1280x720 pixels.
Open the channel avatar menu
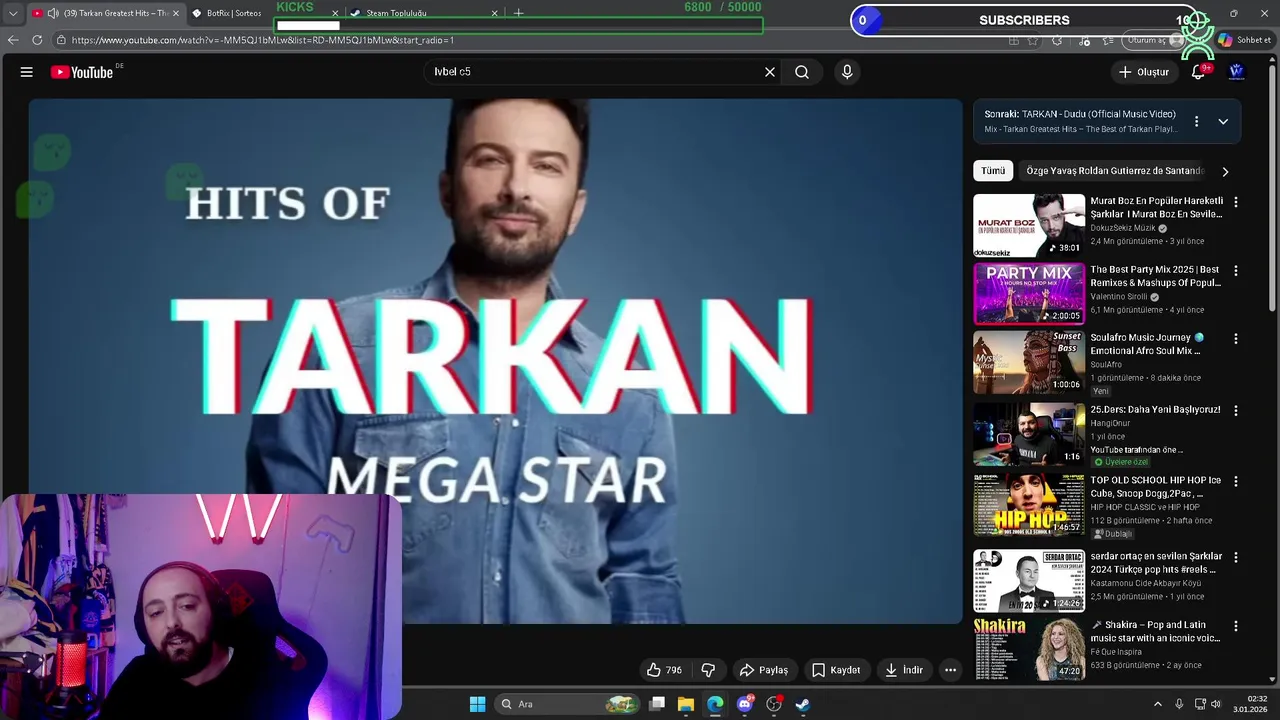(1236, 72)
